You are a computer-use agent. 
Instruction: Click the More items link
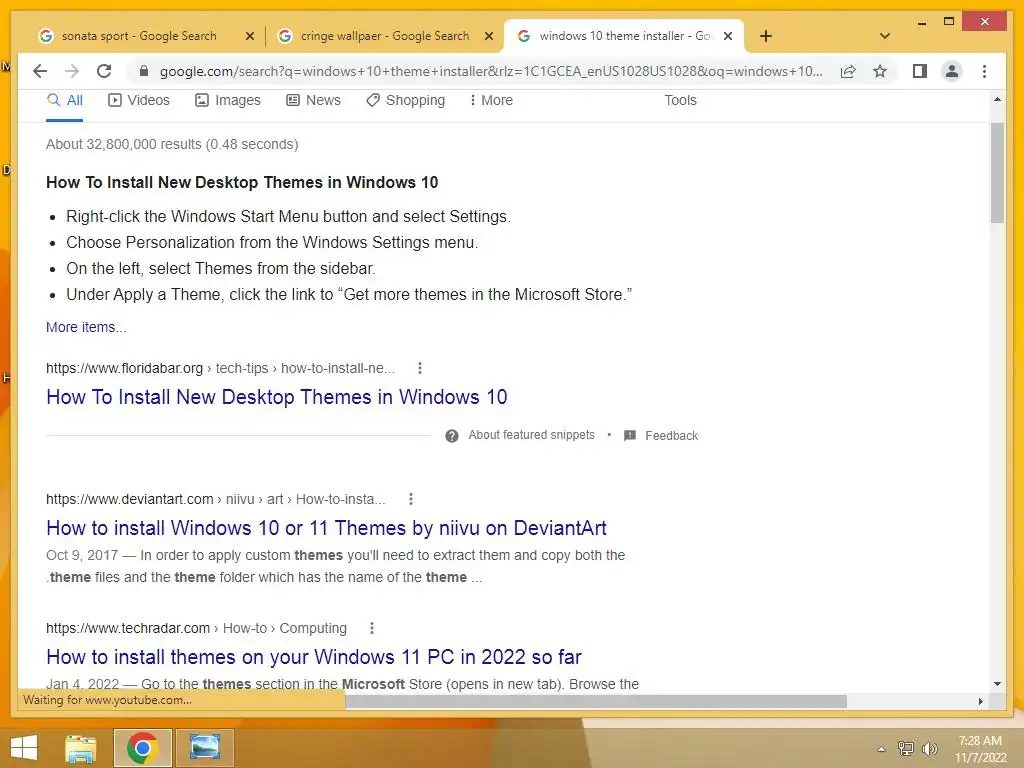[x=86, y=327]
